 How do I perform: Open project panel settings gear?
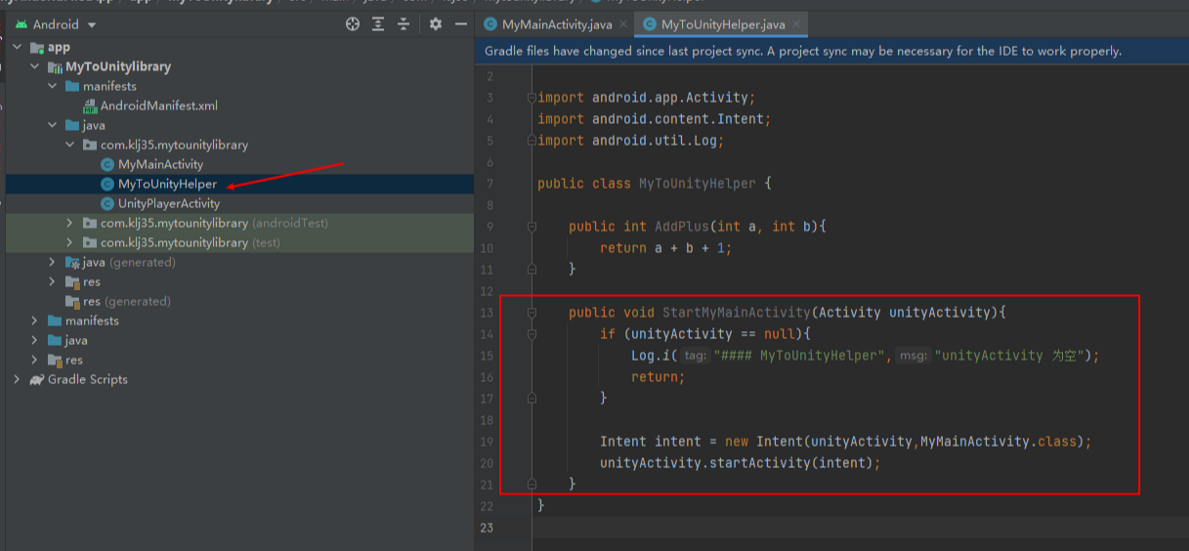pyautogui.click(x=435, y=24)
